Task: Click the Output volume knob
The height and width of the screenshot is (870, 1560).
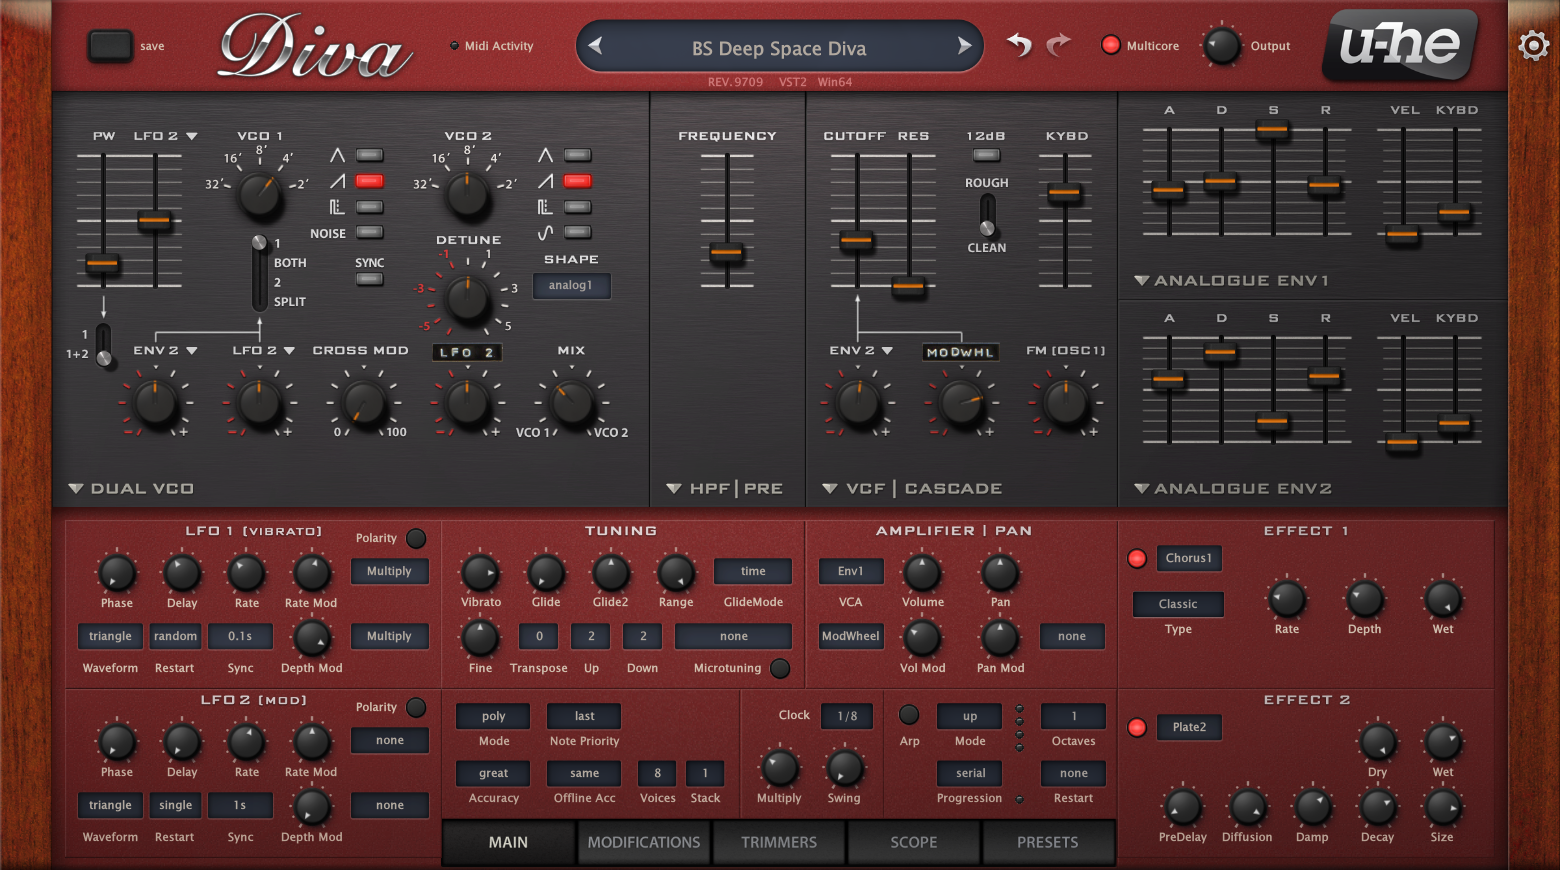Action: coord(1222,46)
